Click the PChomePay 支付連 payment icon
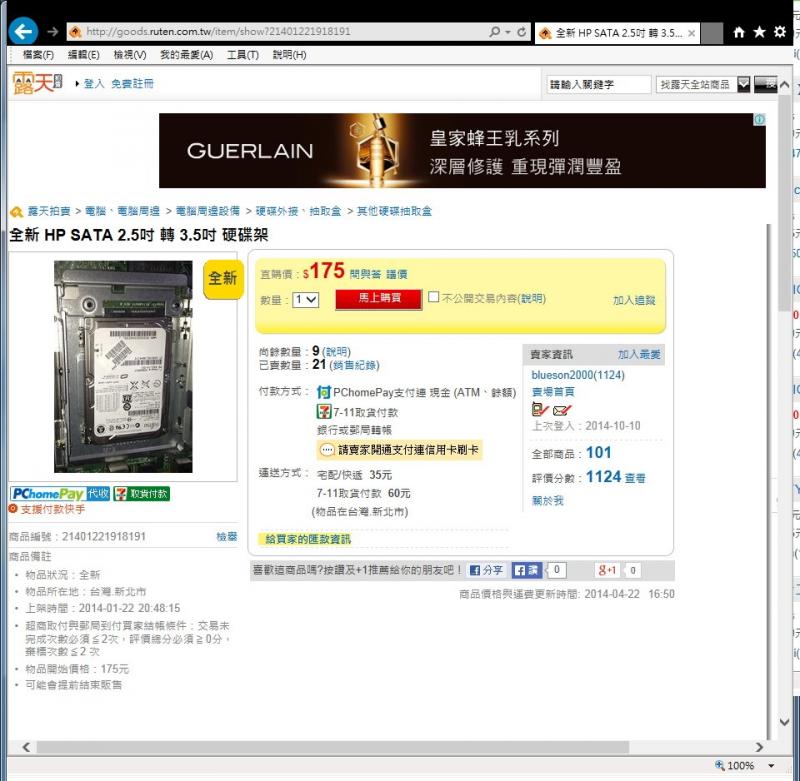This screenshot has width=800, height=781. [323, 392]
